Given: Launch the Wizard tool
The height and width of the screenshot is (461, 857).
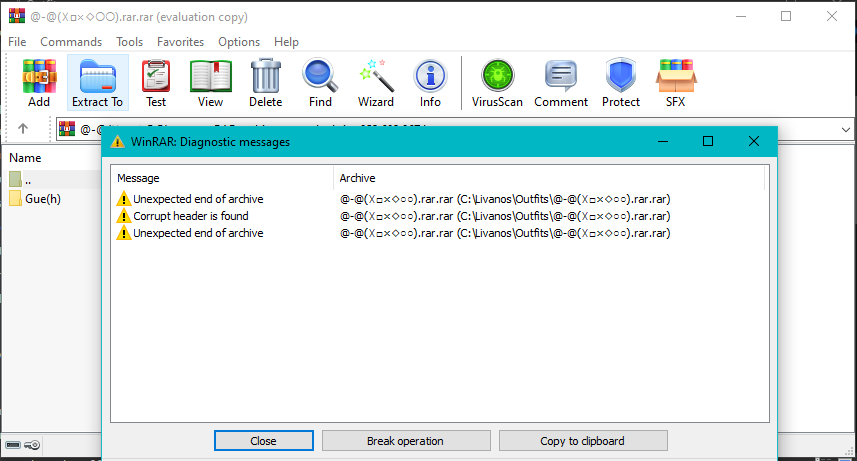Looking at the screenshot, I should coord(376,82).
